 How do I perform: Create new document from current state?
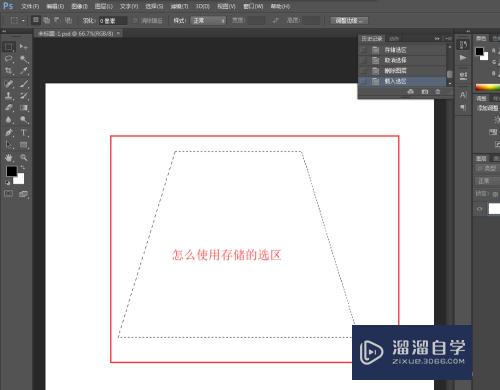click(411, 92)
